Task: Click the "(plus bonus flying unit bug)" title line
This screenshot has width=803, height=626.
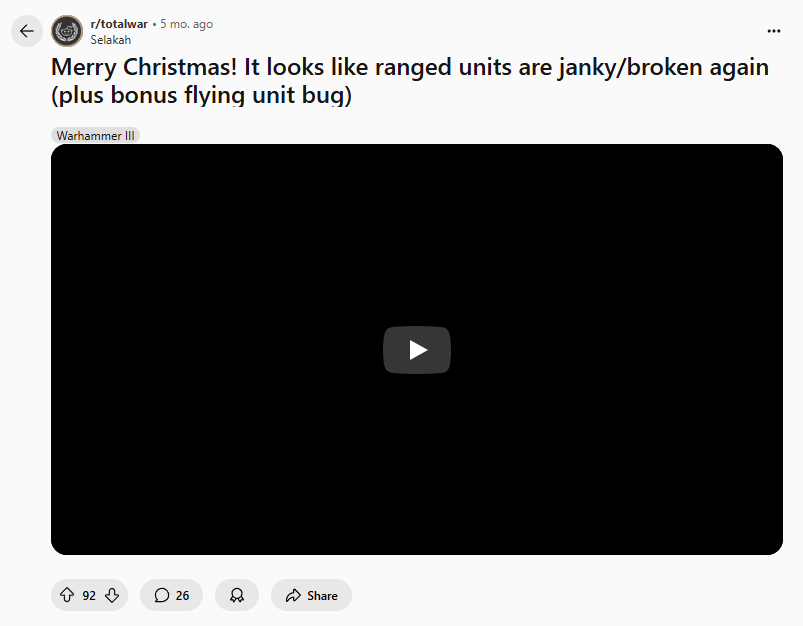Action: click(x=201, y=95)
